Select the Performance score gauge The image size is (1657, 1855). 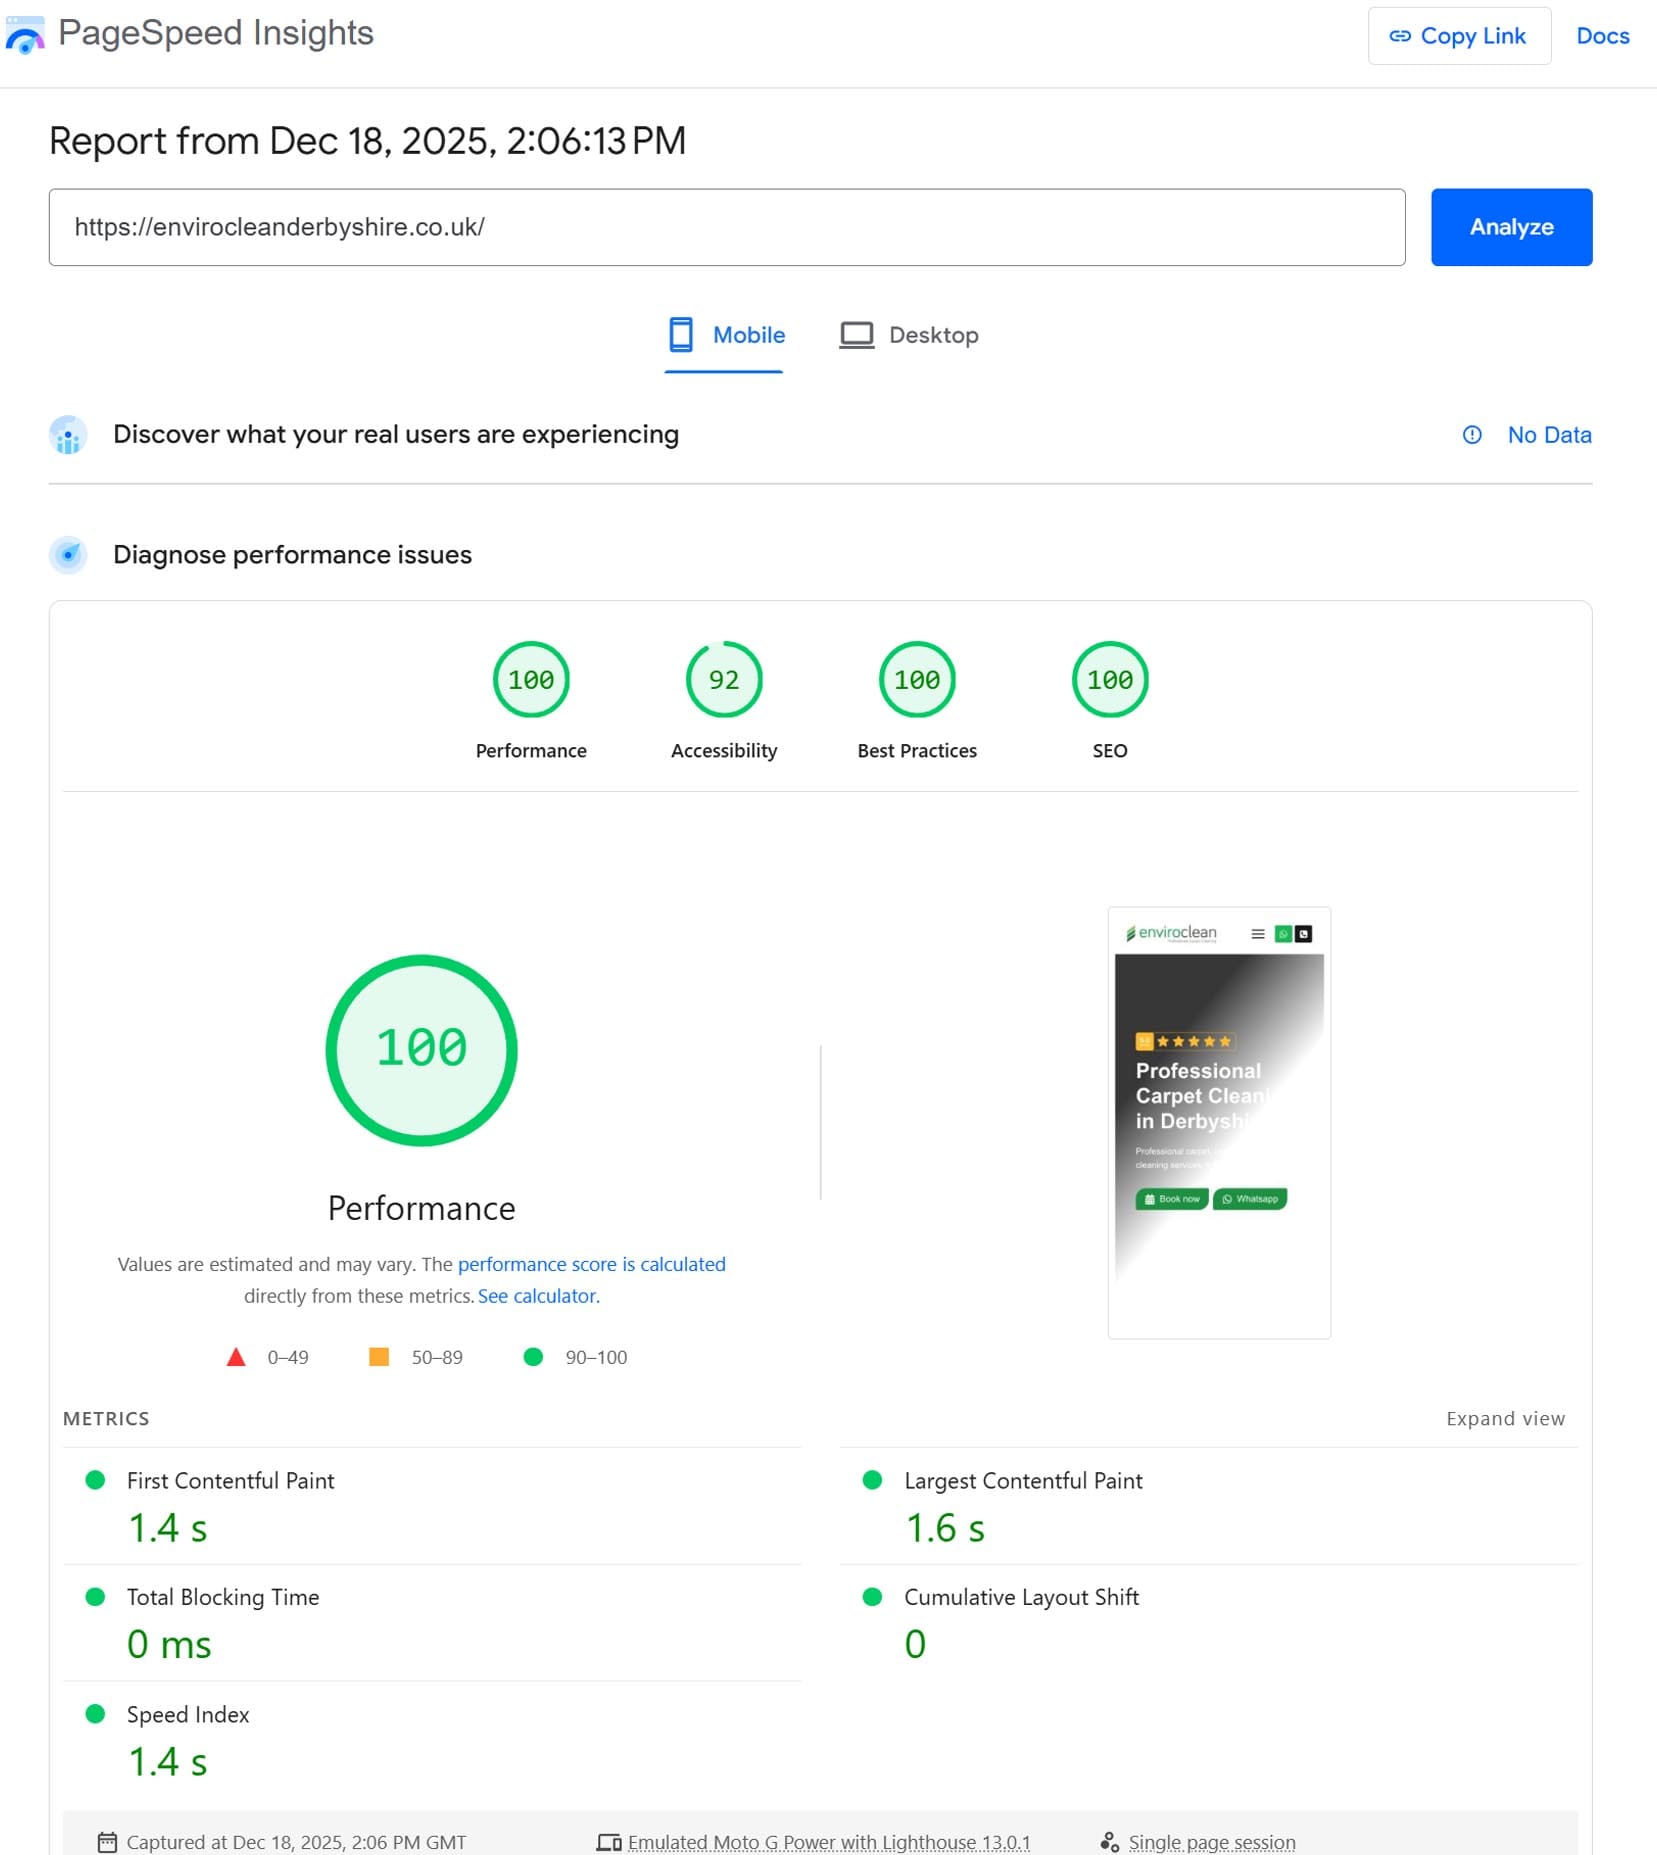pos(530,680)
